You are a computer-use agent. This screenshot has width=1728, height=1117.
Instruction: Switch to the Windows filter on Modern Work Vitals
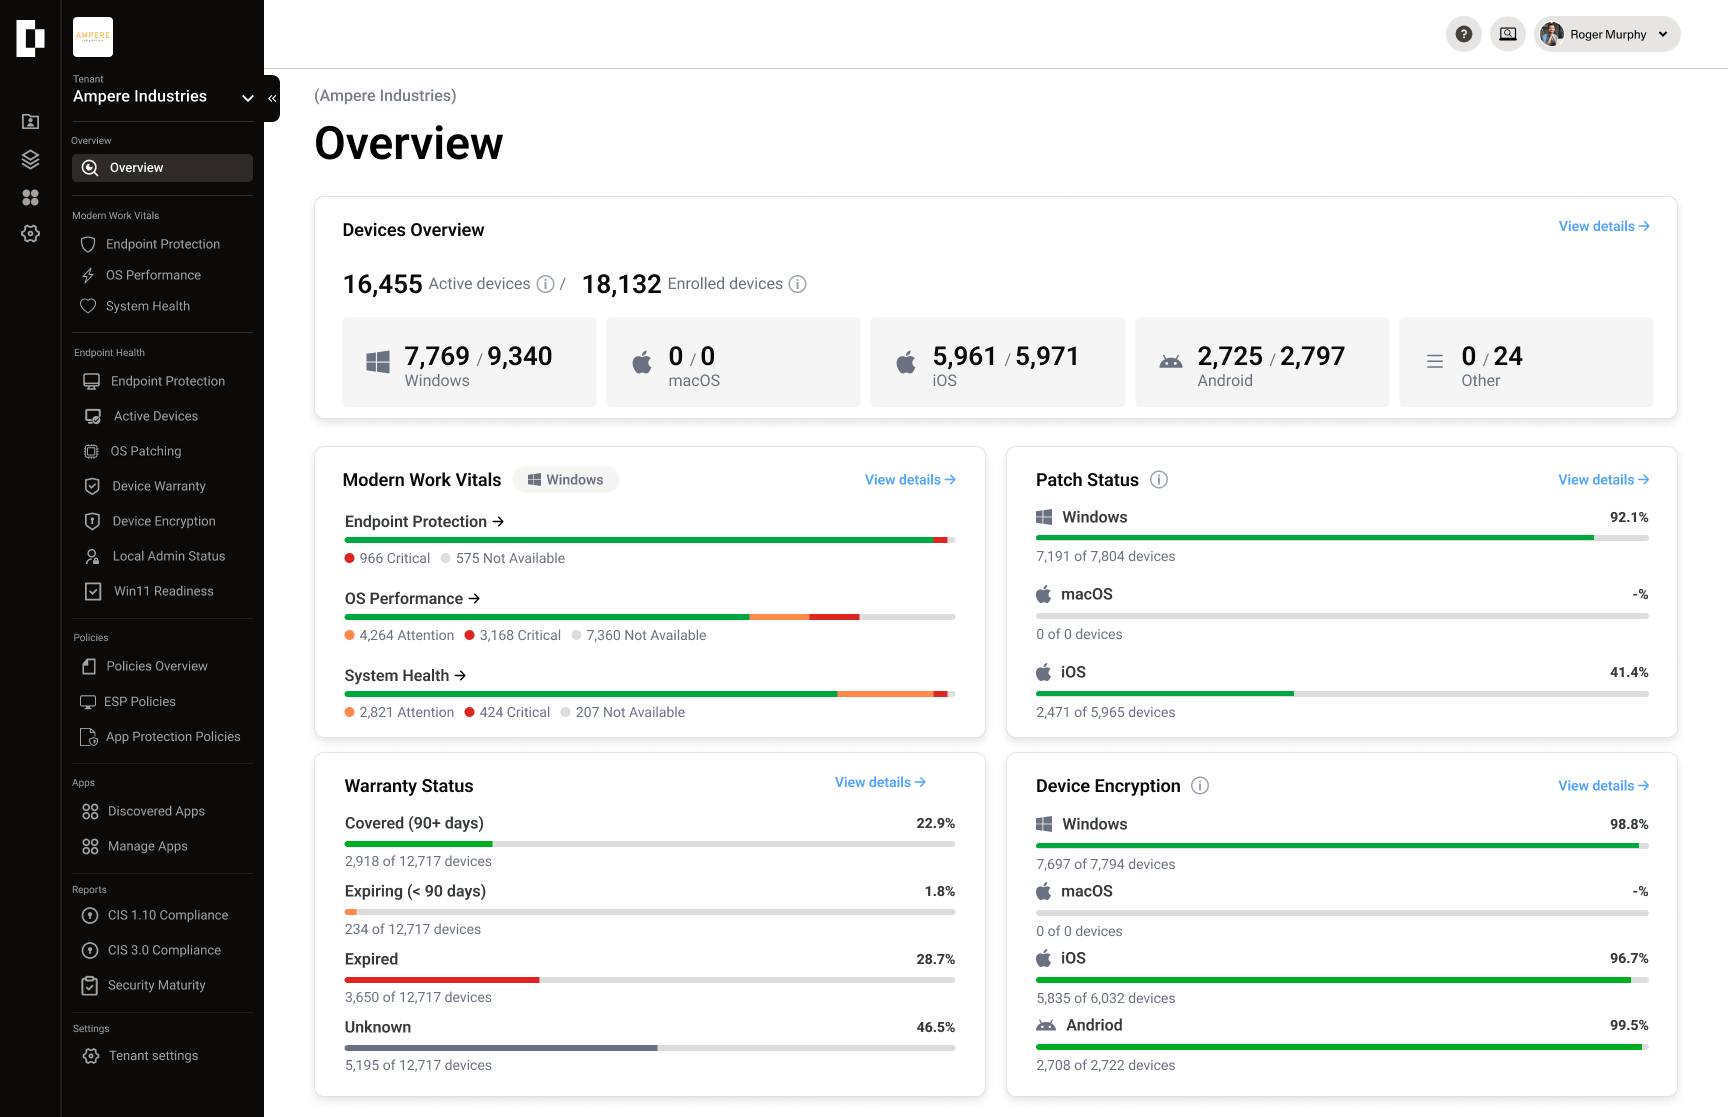point(565,479)
